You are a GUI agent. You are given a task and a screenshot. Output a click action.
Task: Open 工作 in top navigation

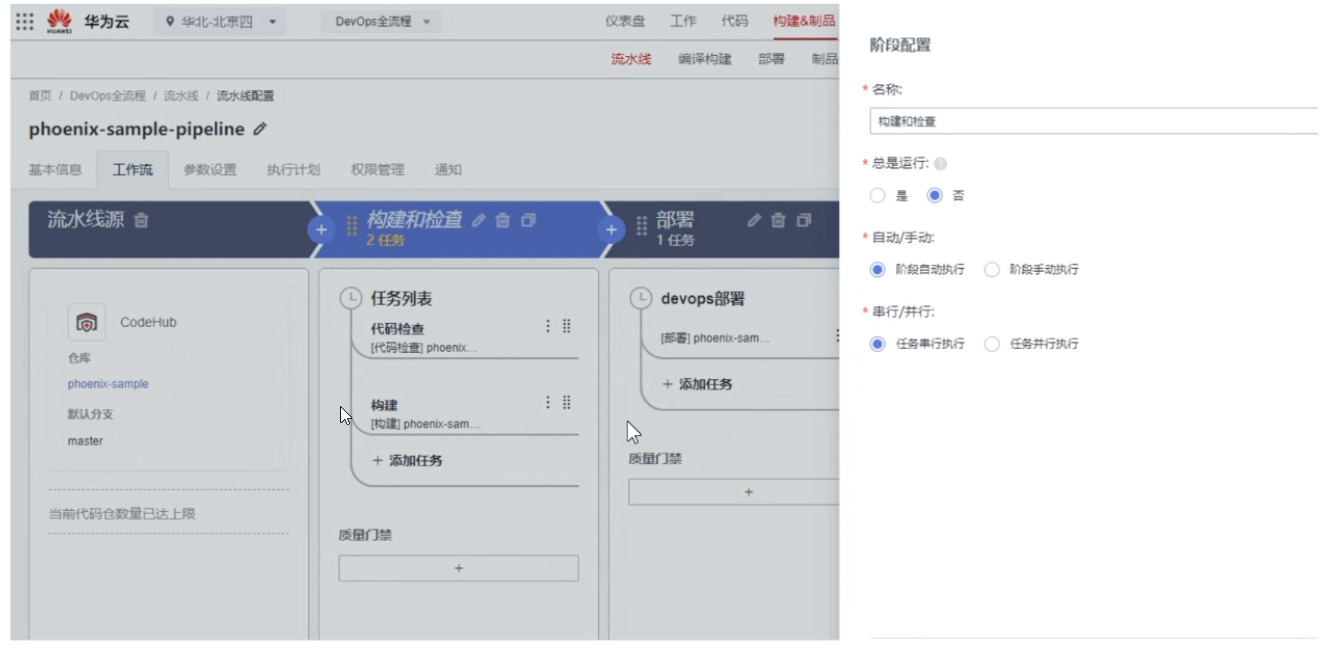click(x=683, y=21)
